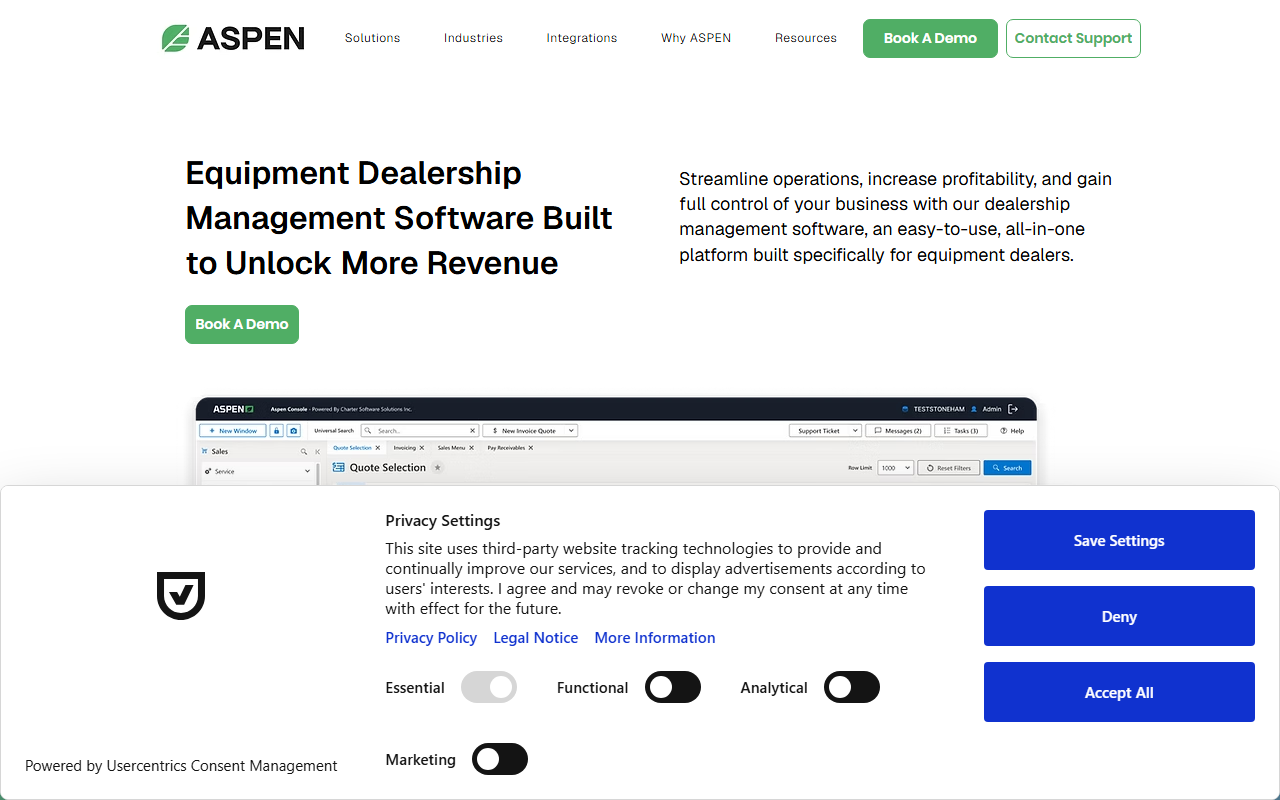The image size is (1280, 800).
Task: Click the blue Search button in preview
Action: pyautogui.click(x=1007, y=467)
